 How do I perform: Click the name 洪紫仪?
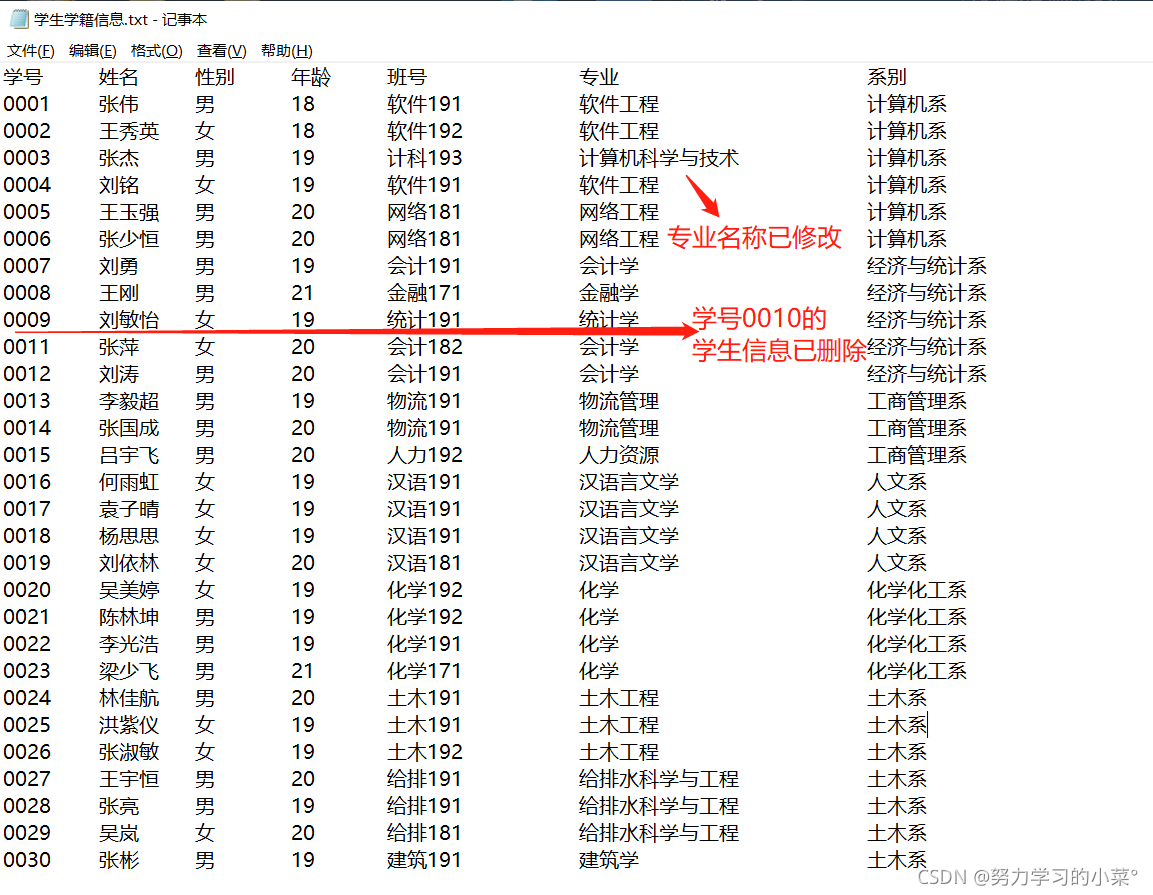coord(129,725)
